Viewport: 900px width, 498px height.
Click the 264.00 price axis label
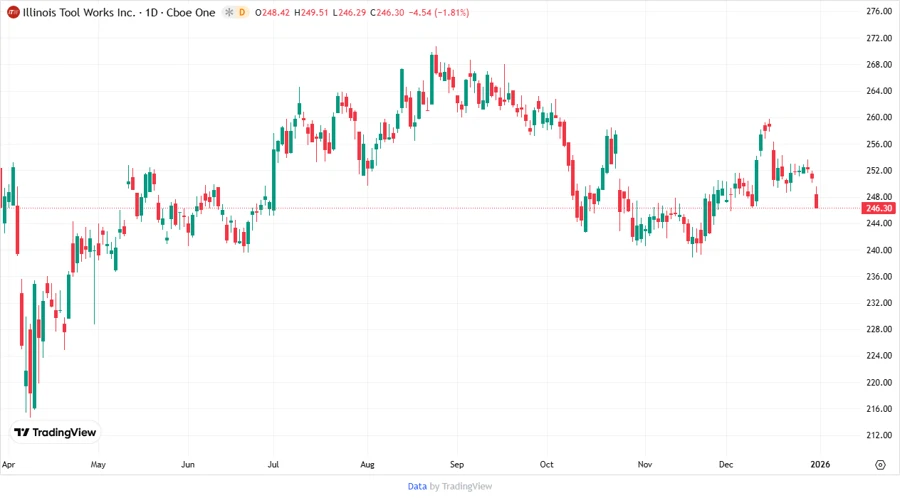coord(879,91)
